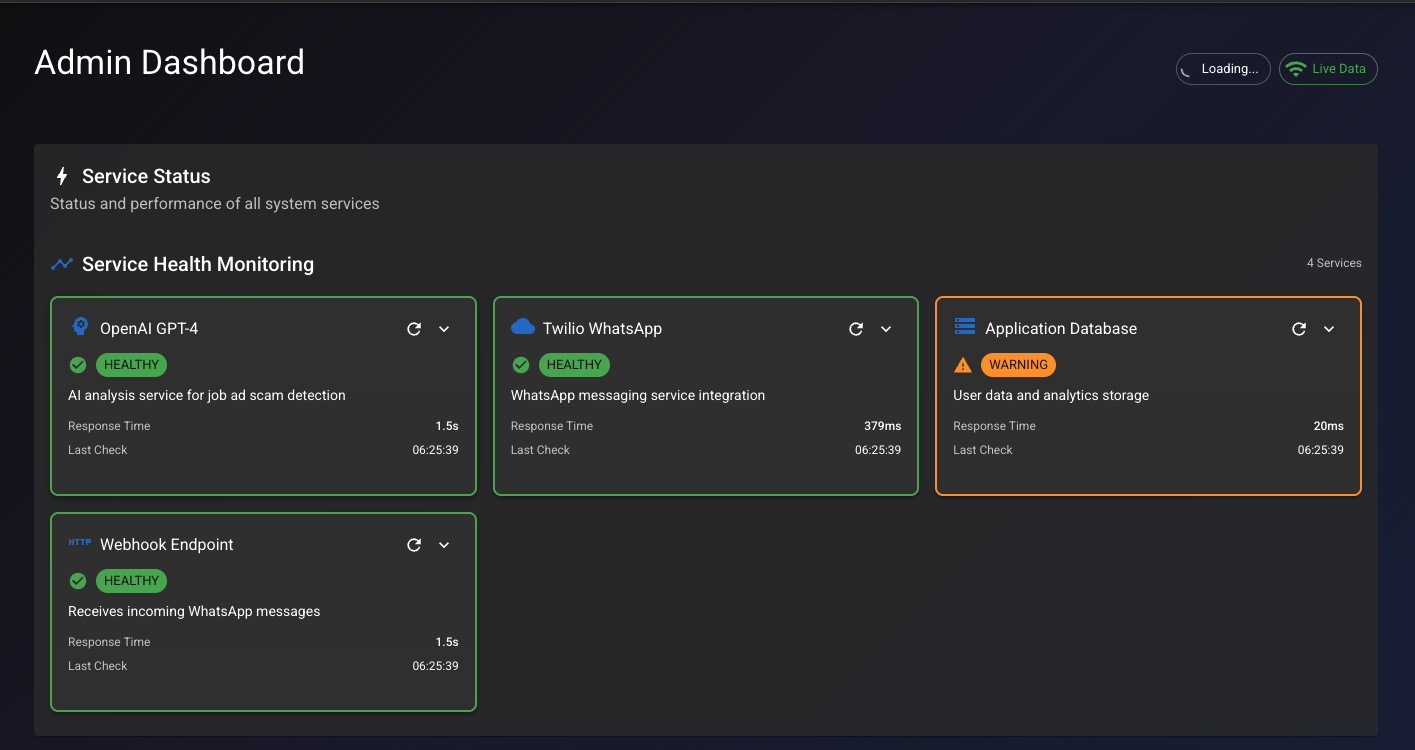The width and height of the screenshot is (1415, 750).
Task: Click the lightning bolt Service Status icon
Action: click(62, 177)
